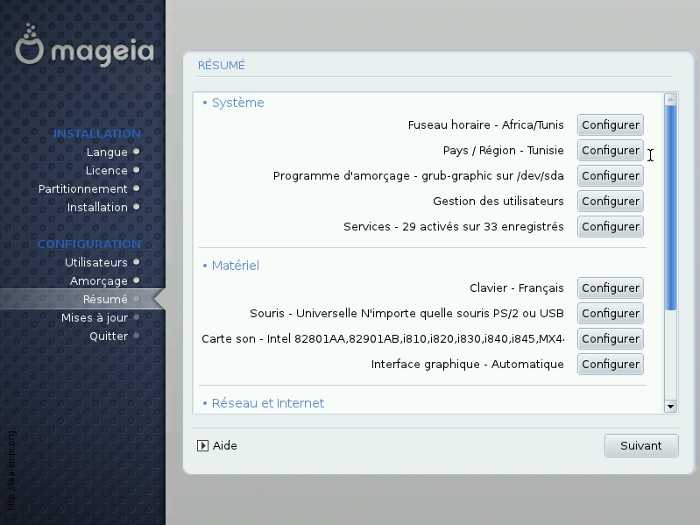Configure the Services entry
Image resolution: width=700 pixels, height=525 pixels.
(x=610, y=227)
